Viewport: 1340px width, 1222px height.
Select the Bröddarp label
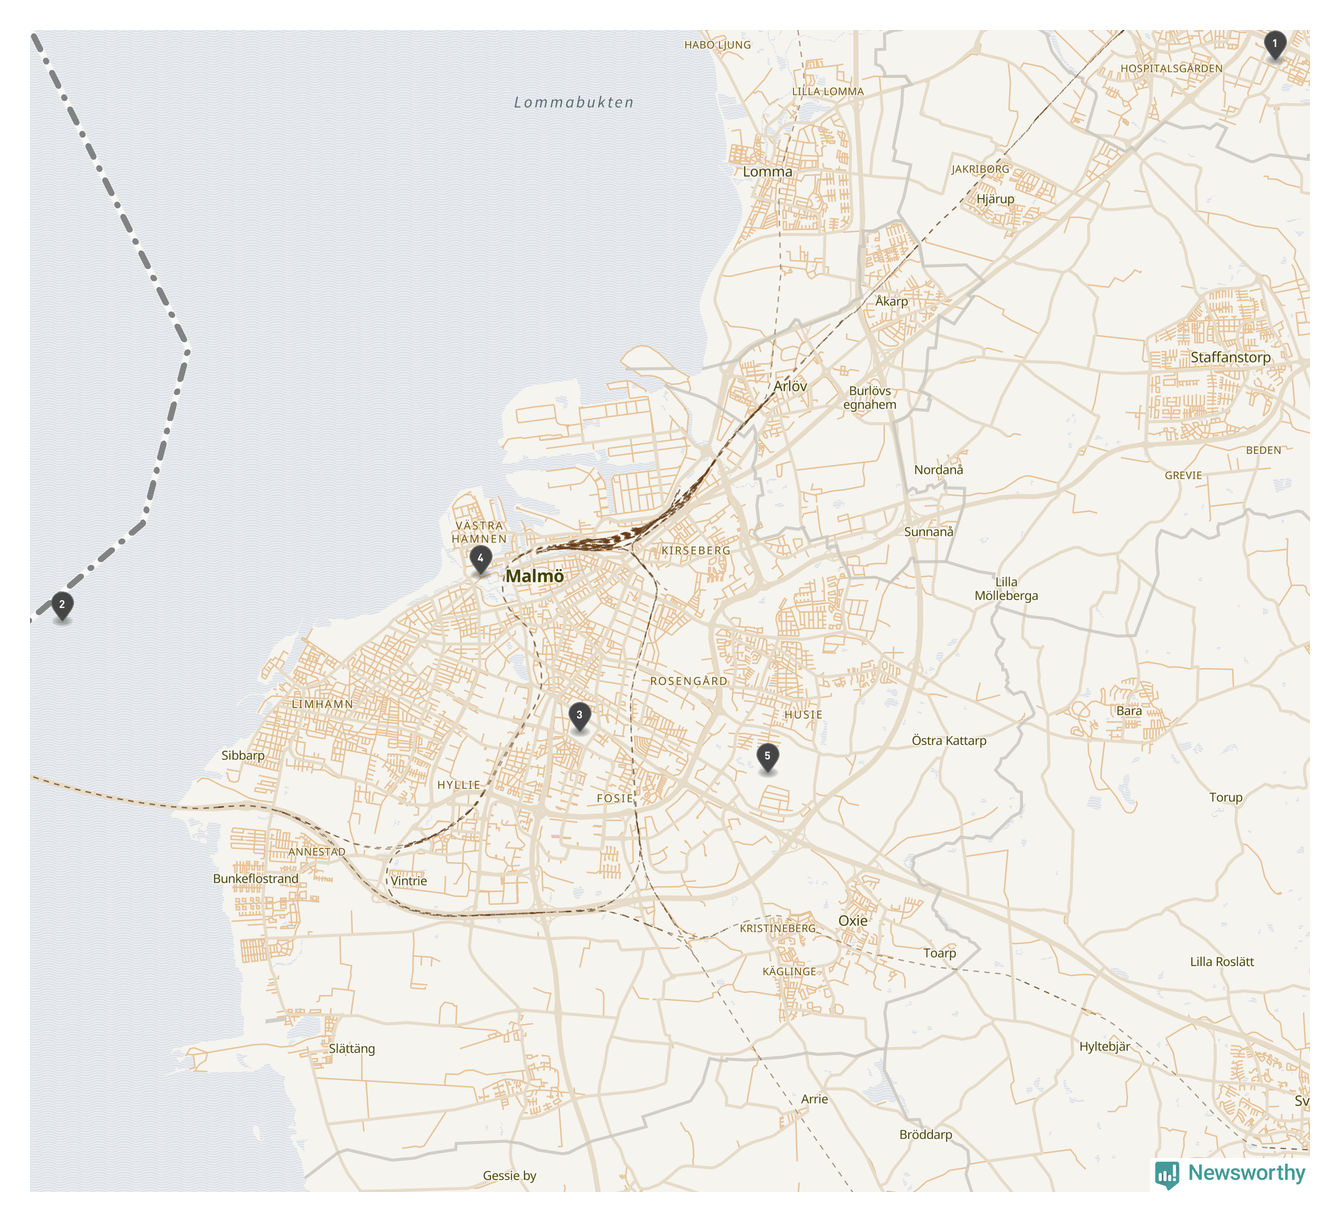pyautogui.click(x=926, y=1135)
